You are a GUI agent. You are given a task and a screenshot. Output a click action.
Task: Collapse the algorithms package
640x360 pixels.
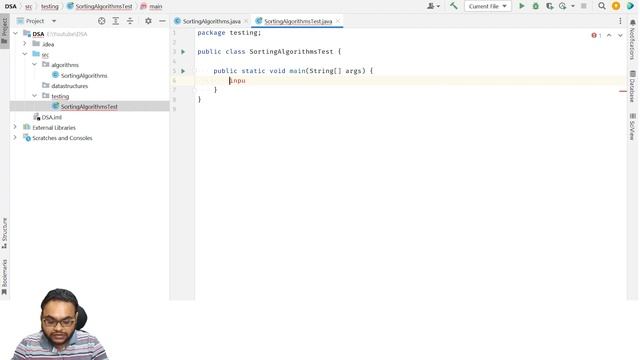point(35,65)
